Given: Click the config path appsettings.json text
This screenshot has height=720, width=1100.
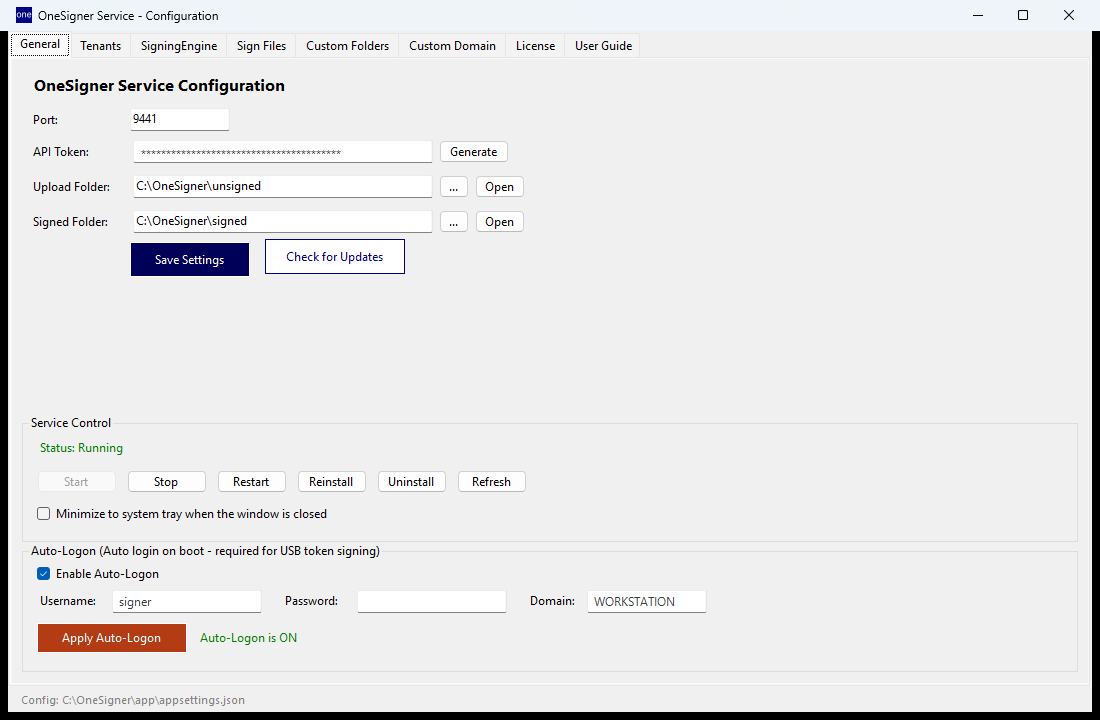Looking at the screenshot, I should coord(133,700).
